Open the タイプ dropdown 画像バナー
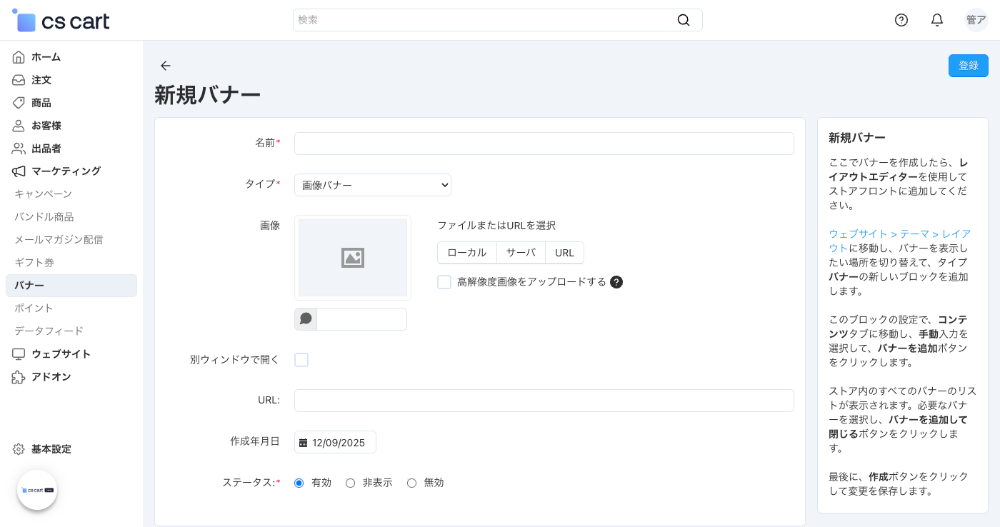 (x=372, y=185)
